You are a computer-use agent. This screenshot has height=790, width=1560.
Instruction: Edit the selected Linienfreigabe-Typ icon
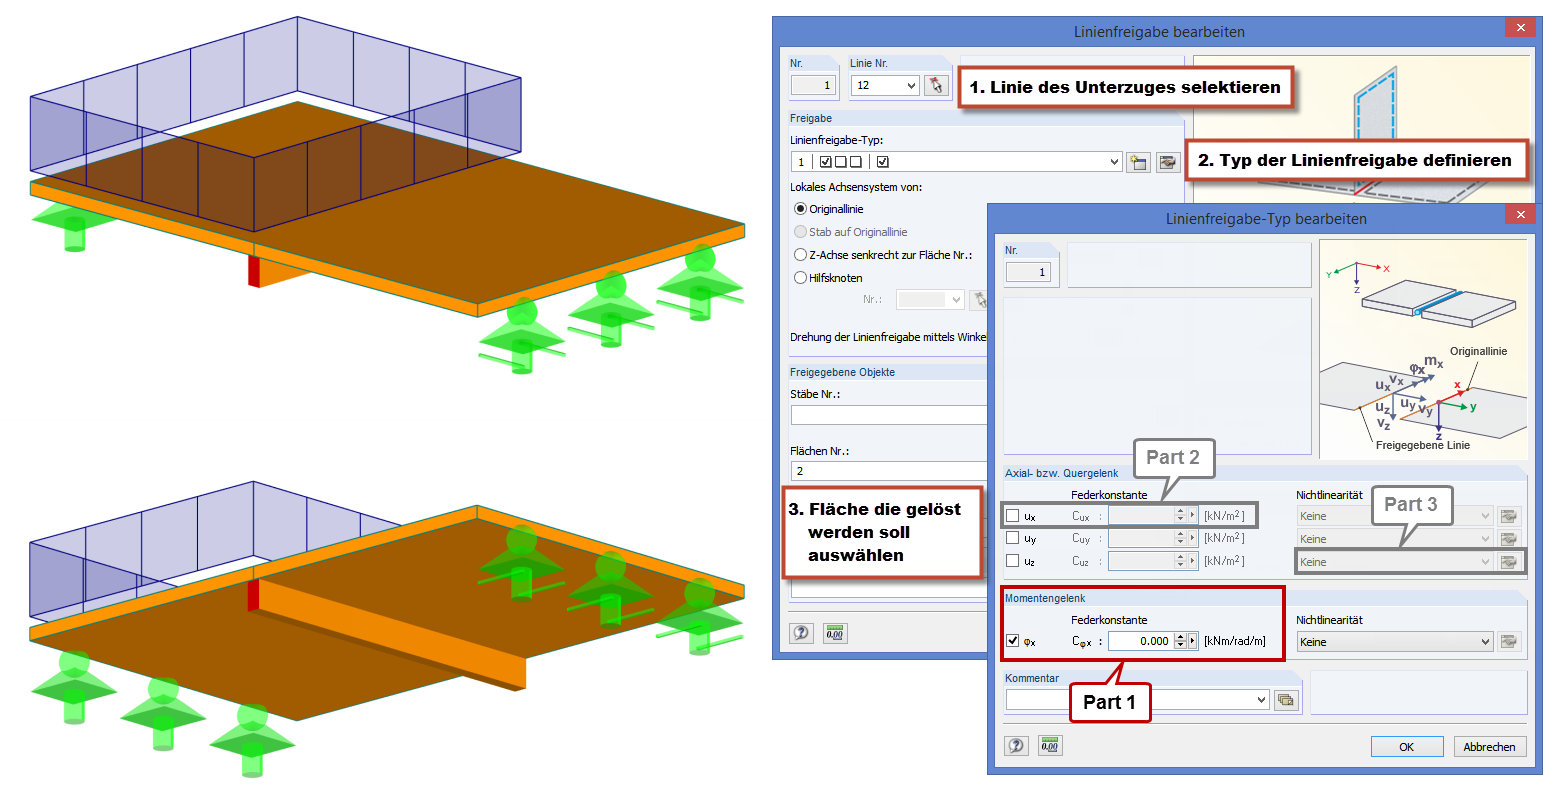pyautogui.click(x=1167, y=162)
